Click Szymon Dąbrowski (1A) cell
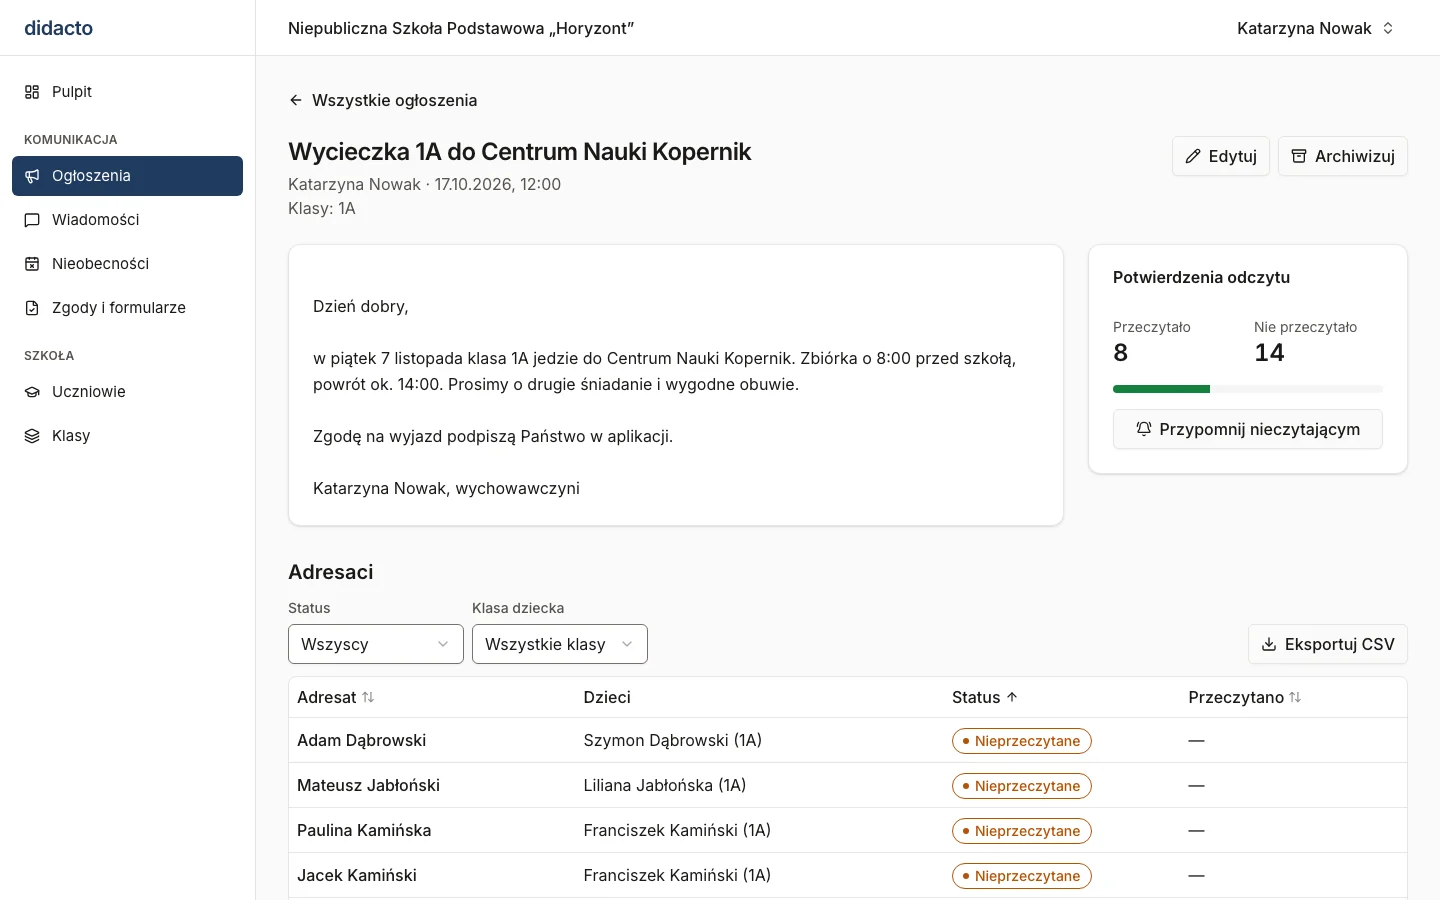The image size is (1440, 900). click(x=673, y=740)
